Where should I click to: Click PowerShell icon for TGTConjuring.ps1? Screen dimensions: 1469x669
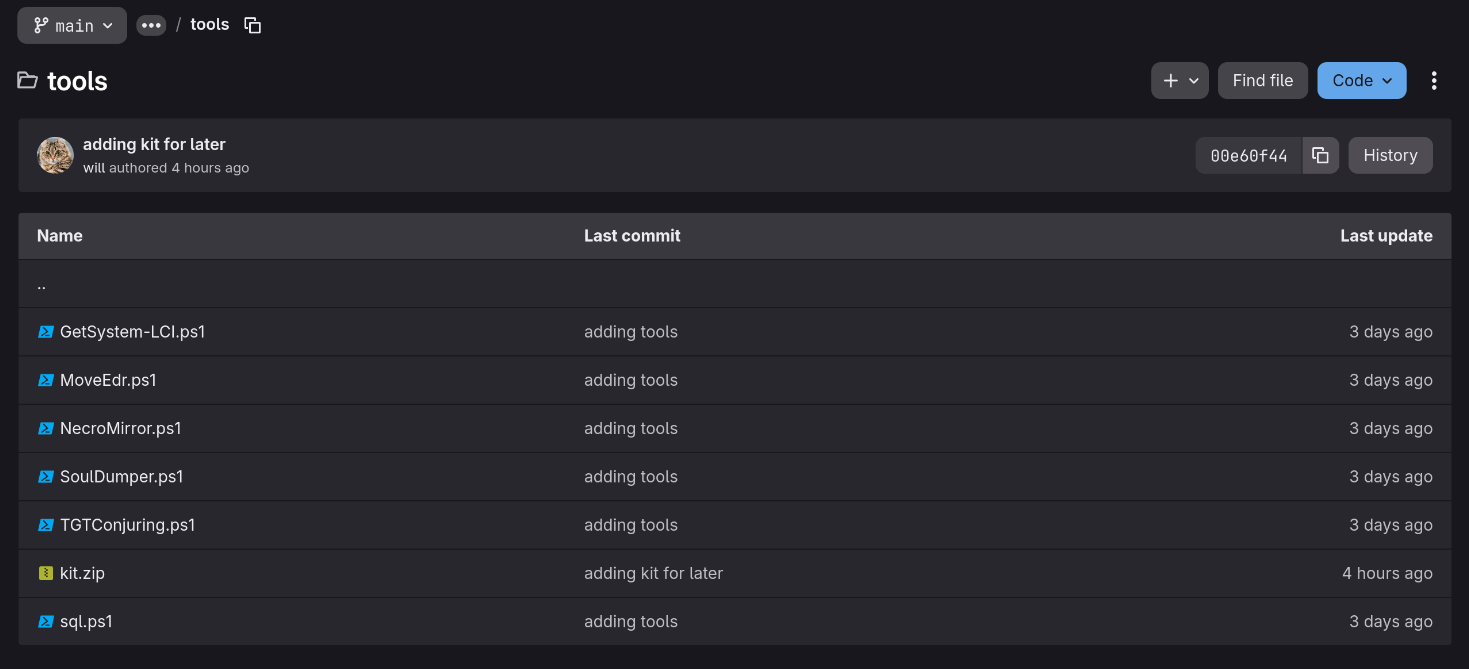(x=45, y=525)
